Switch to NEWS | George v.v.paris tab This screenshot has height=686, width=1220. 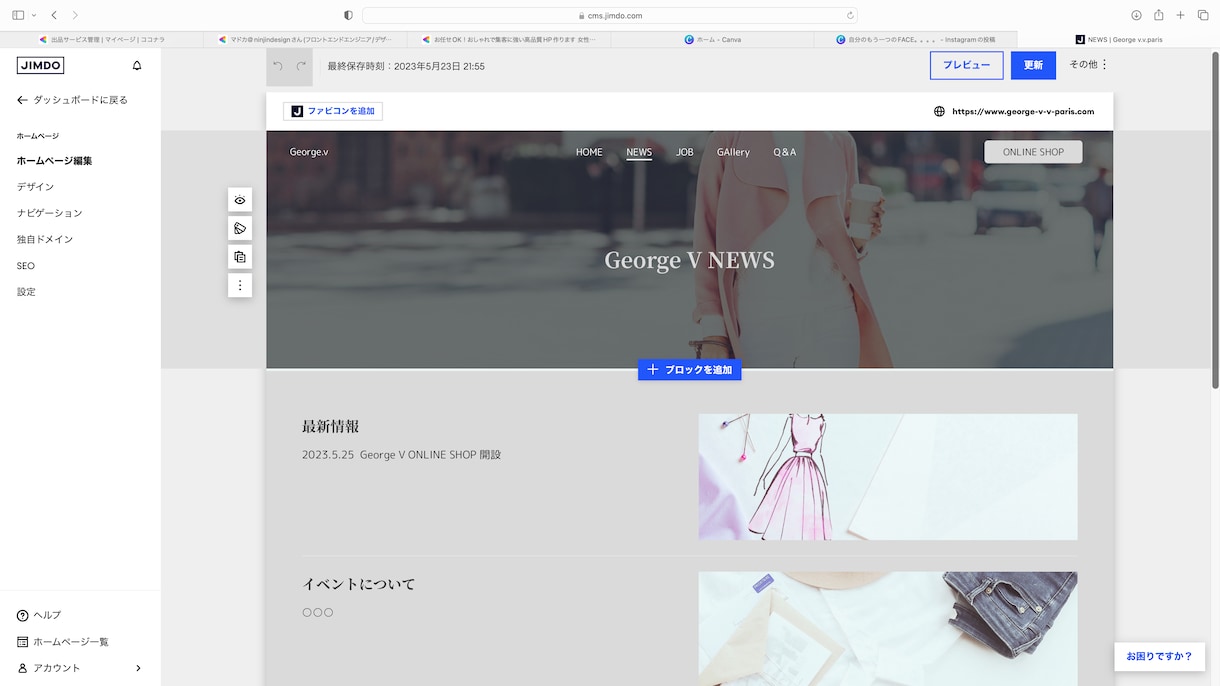1118,39
